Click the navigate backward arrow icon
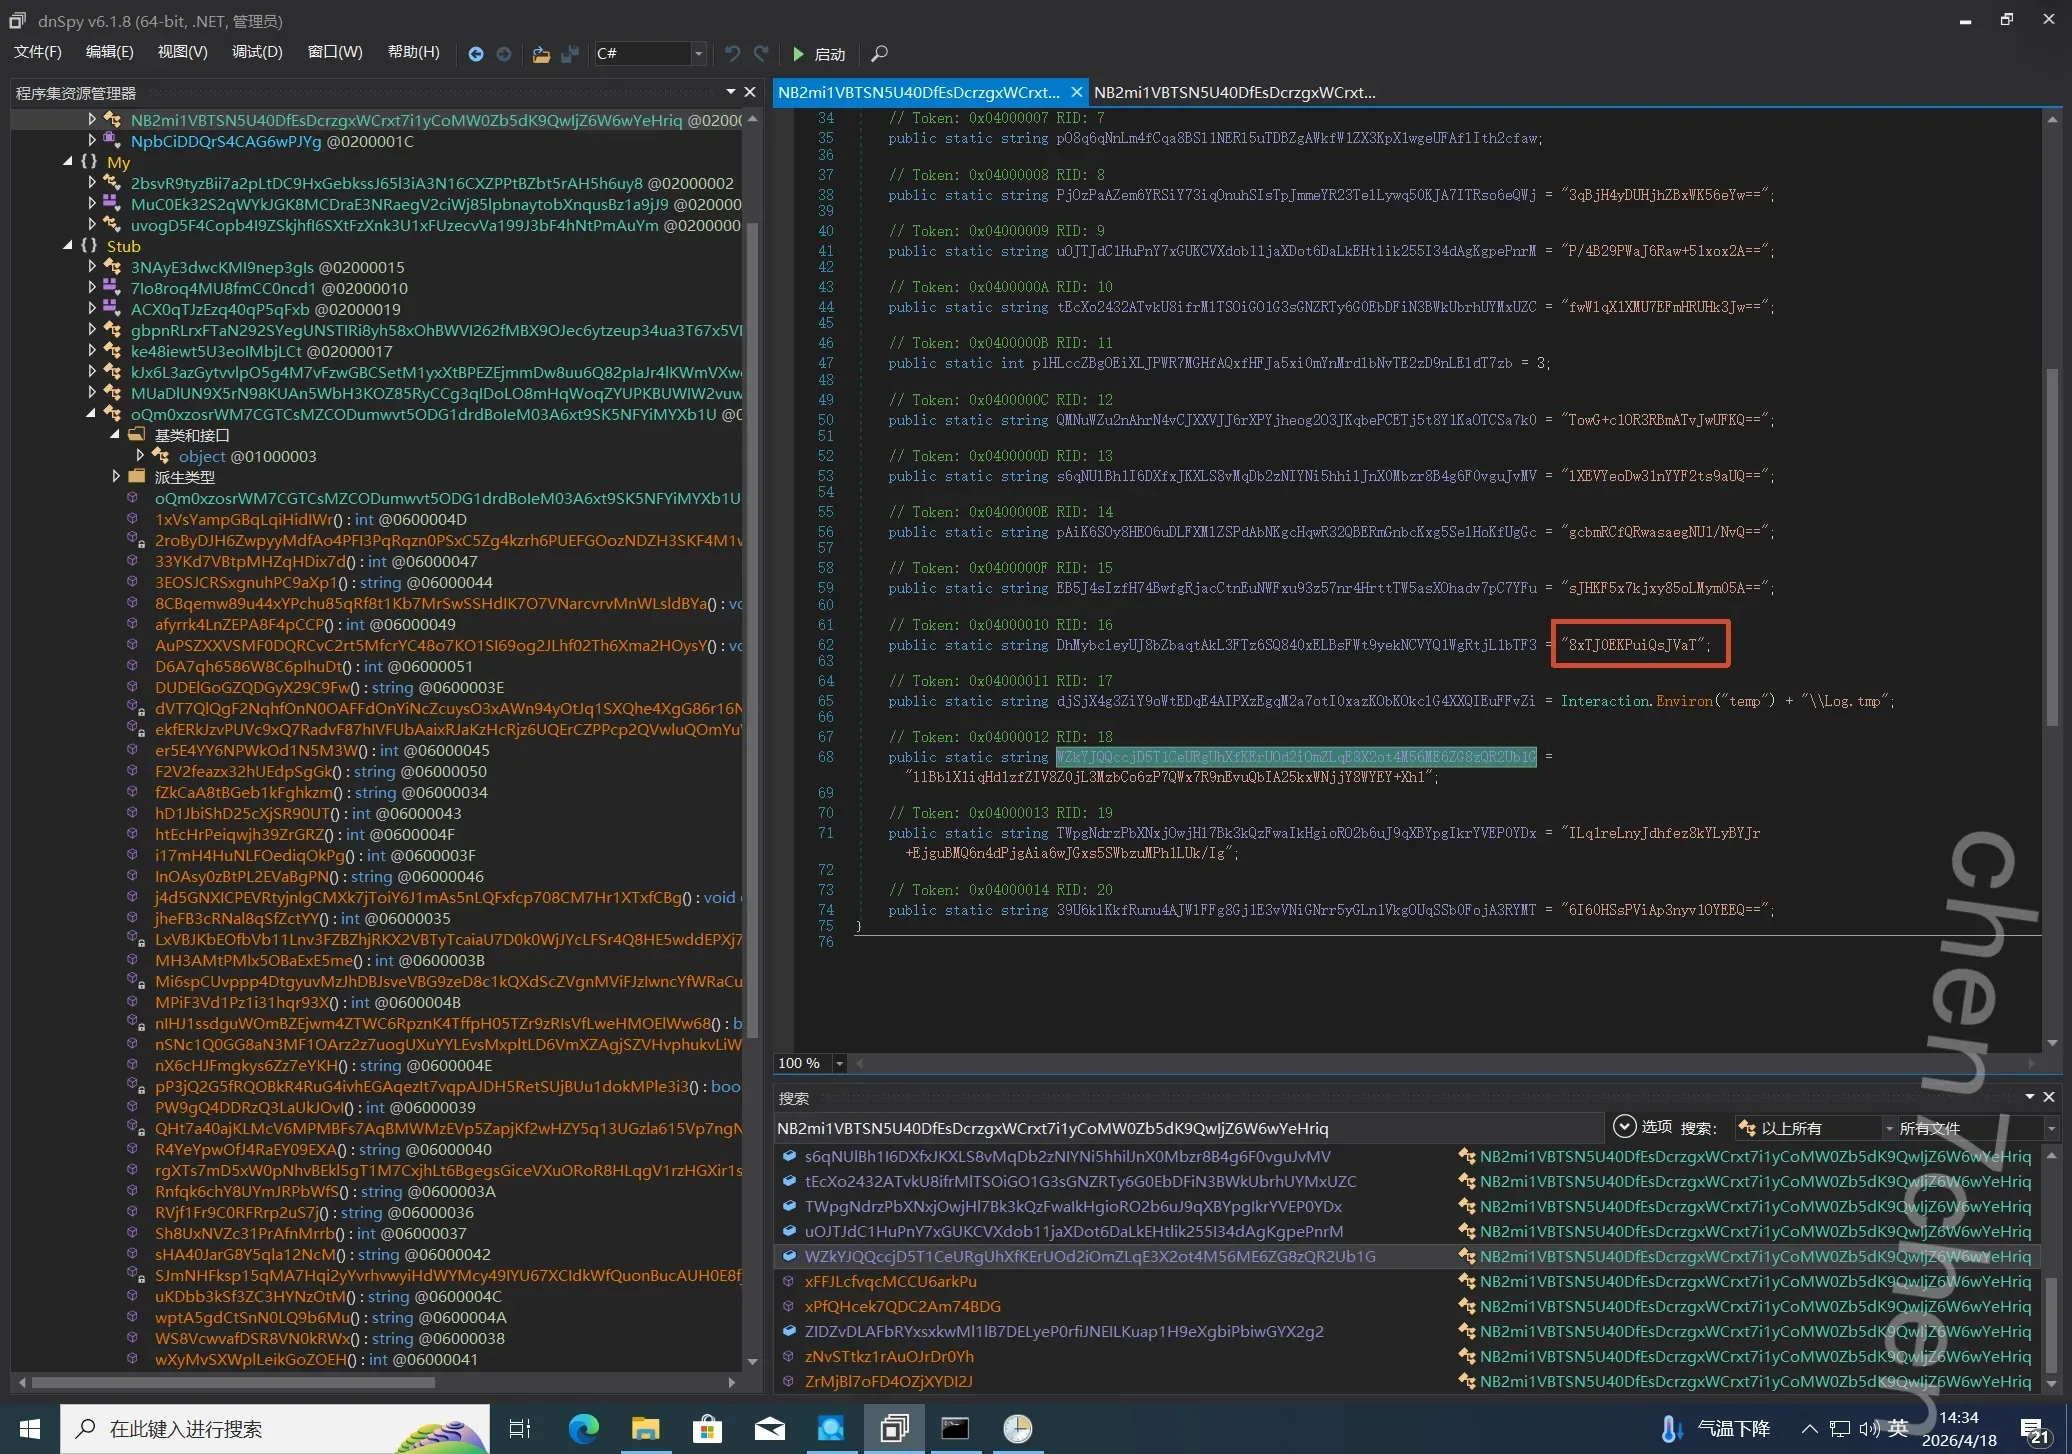 click(476, 54)
